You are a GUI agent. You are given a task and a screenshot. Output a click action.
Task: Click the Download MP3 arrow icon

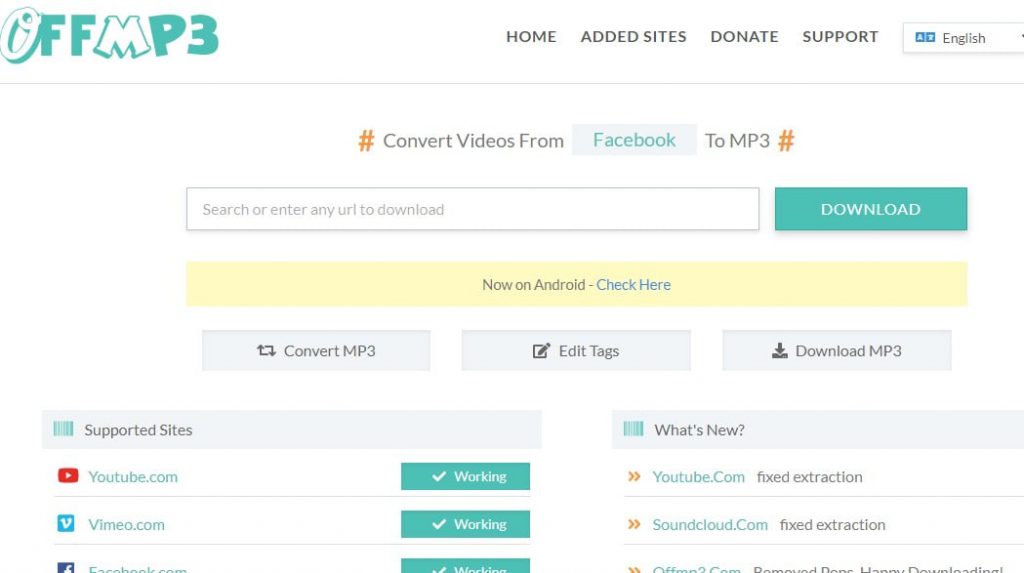pos(780,351)
